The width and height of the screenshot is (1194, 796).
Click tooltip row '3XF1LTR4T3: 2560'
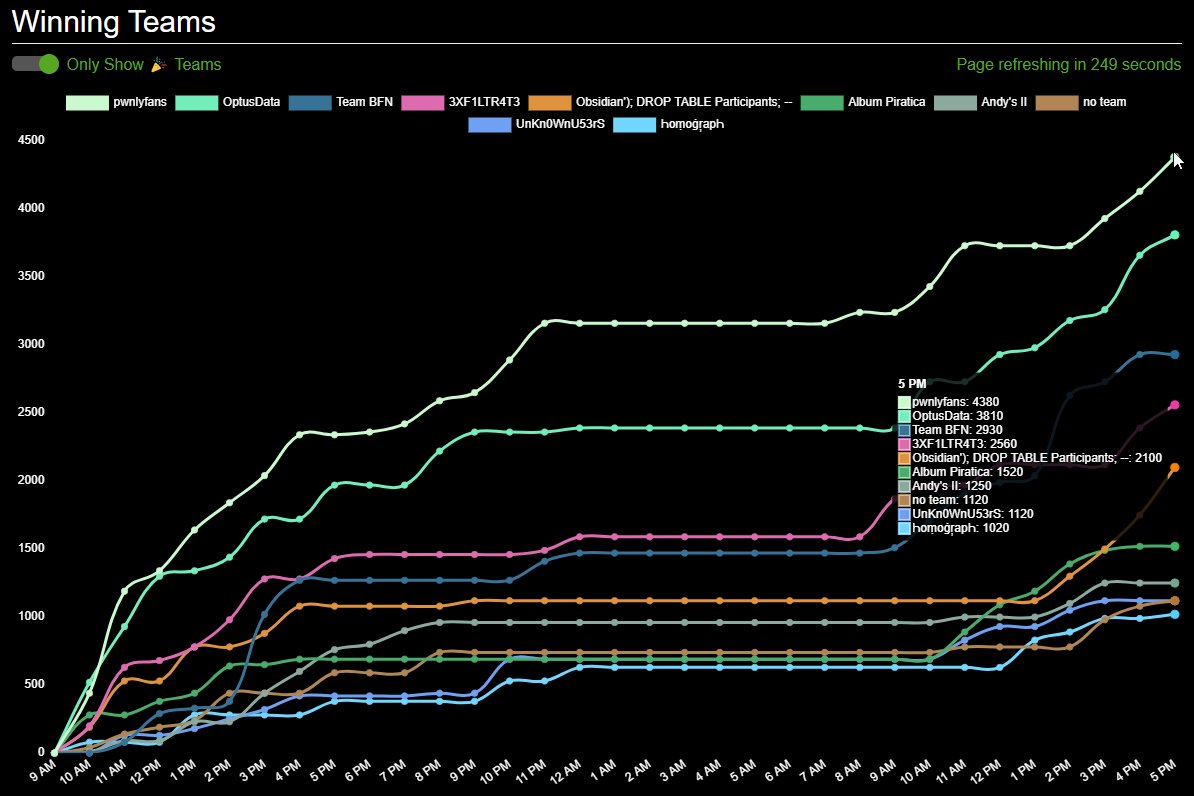[958, 443]
